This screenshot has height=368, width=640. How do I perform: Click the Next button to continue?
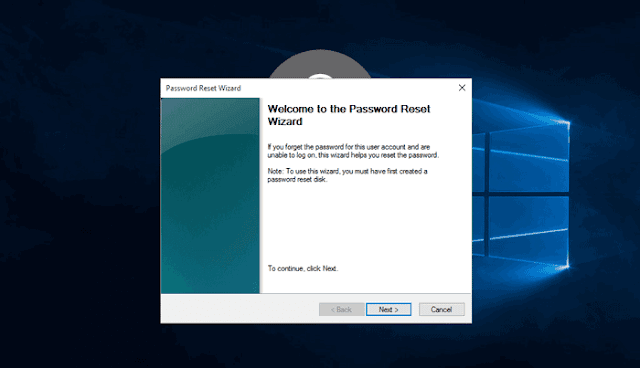pos(389,309)
